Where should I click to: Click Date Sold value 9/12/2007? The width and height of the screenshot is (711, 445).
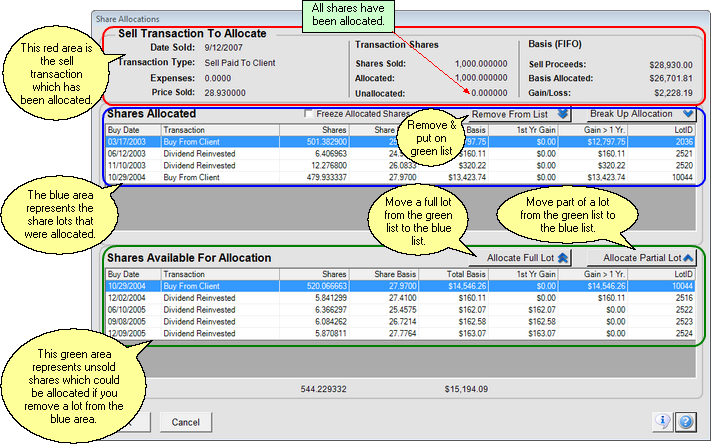point(224,48)
